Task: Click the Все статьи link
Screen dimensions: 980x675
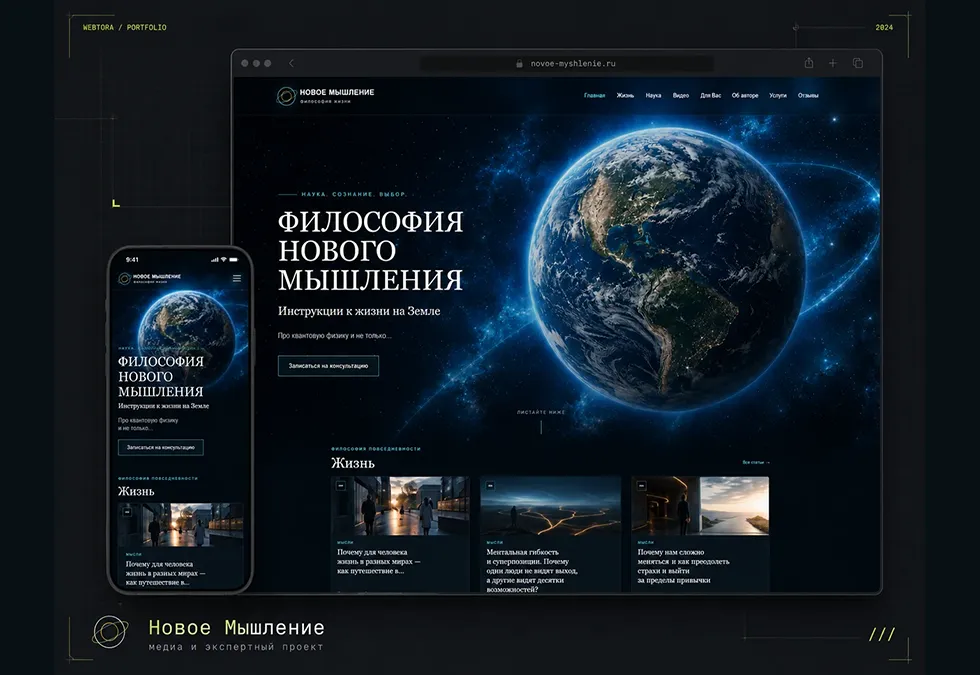Action: 756,462
